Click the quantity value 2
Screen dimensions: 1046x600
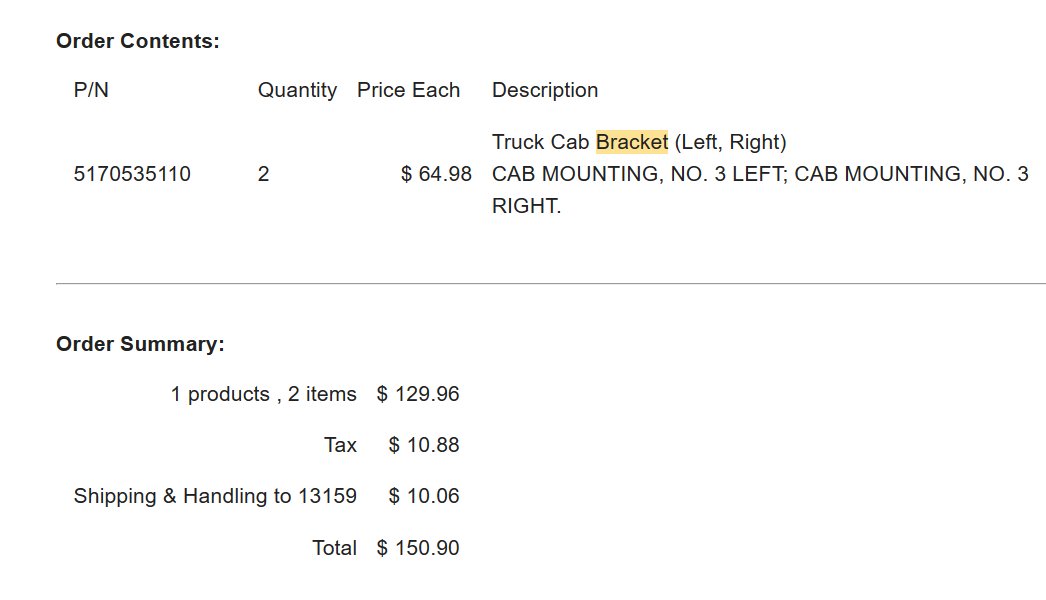(x=264, y=174)
